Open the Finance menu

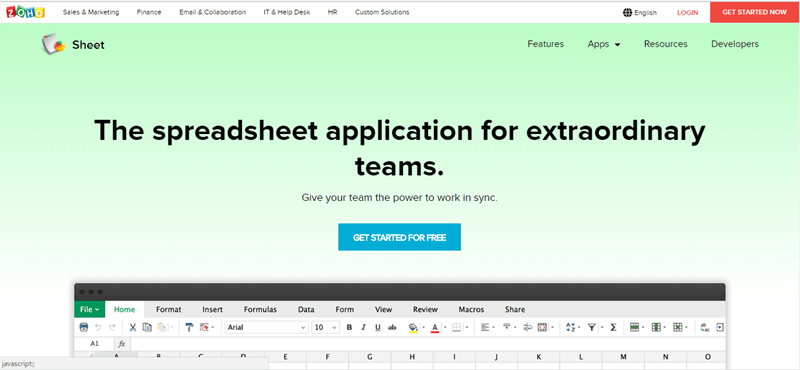click(x=149, y=12)
